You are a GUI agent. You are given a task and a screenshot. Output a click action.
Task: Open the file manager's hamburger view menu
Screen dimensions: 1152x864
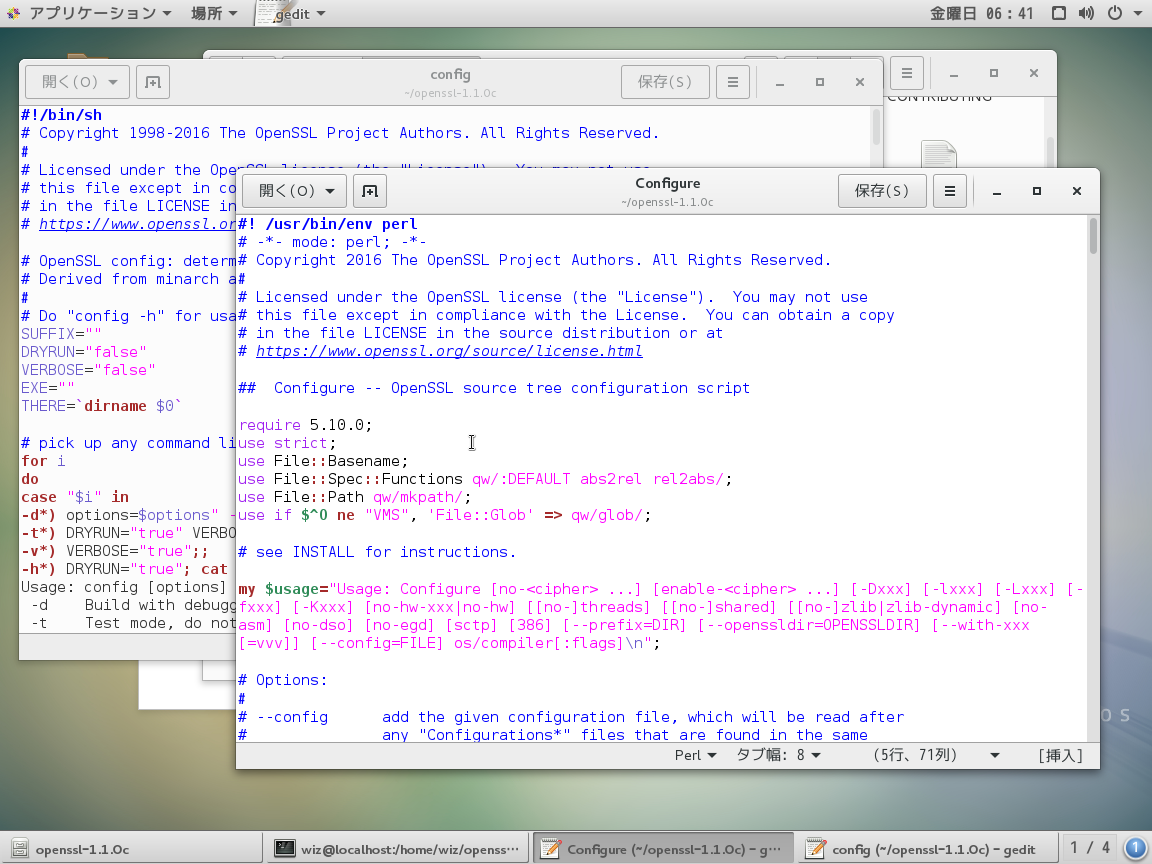pos(907,73)
